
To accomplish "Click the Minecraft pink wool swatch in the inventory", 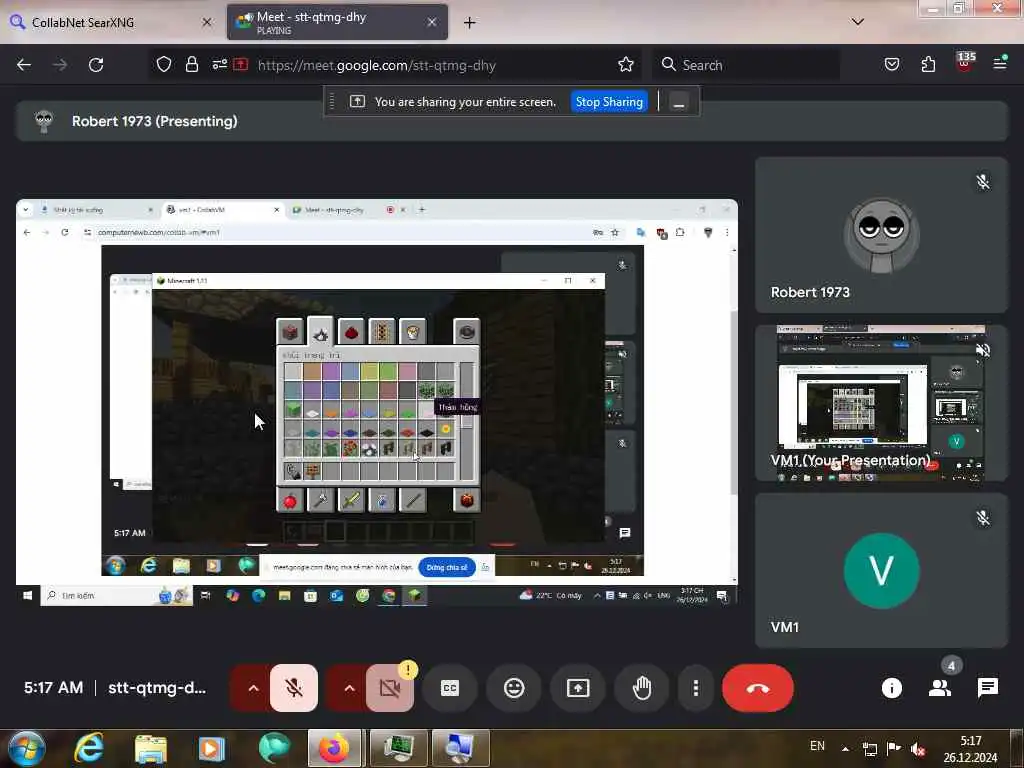I will [407, 372].
